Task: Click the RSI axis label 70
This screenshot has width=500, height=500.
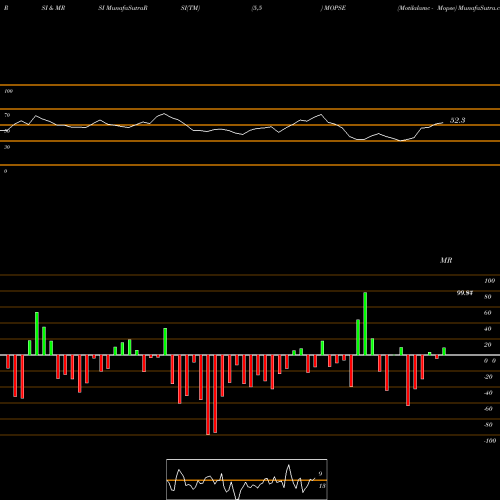Action: coord(7,115)
